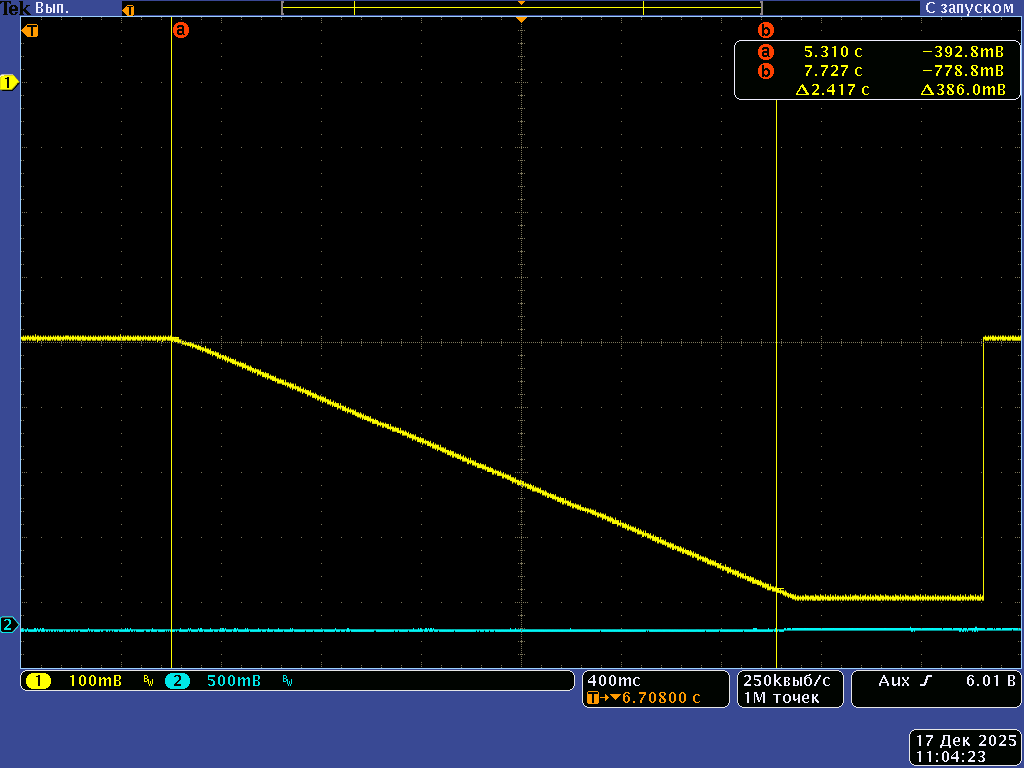This screenshot has height=768, width=1024.
Task: Select the 6.01 В trigger level value
Action: (x=990, y=680)
